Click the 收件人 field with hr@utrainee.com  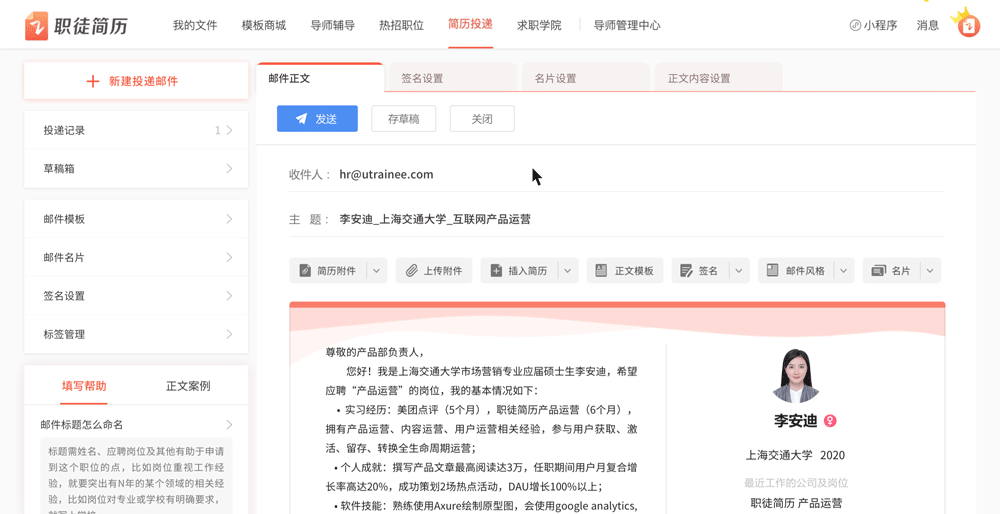617,174
